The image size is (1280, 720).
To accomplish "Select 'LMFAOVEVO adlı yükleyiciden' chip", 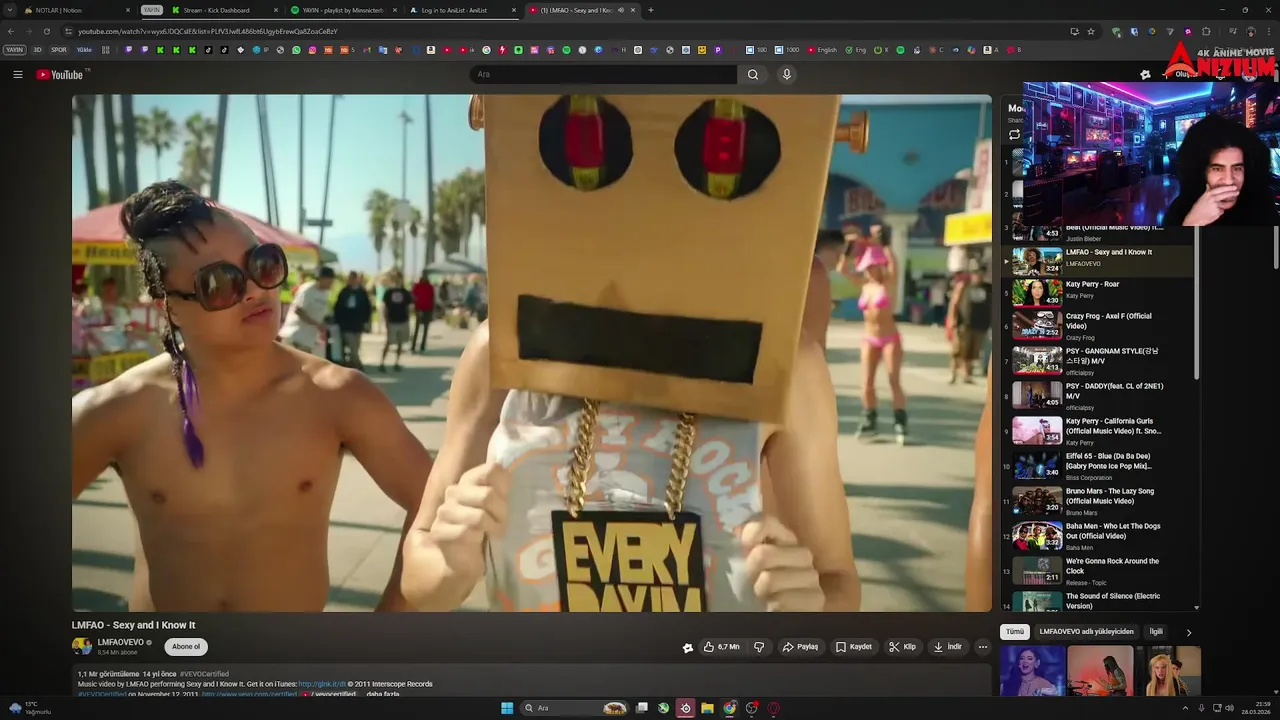I will pos(1086,632).
